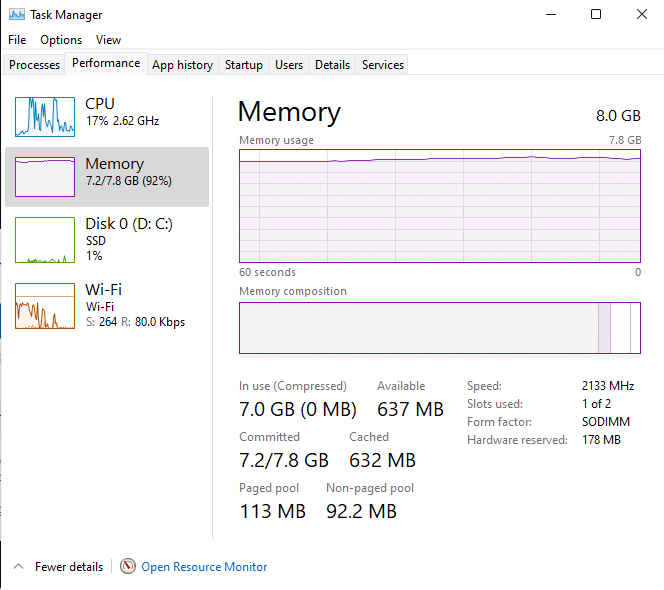Screen dimensions: 664x590
Task: Switch to the Startup tab
Action: (243, 65)
